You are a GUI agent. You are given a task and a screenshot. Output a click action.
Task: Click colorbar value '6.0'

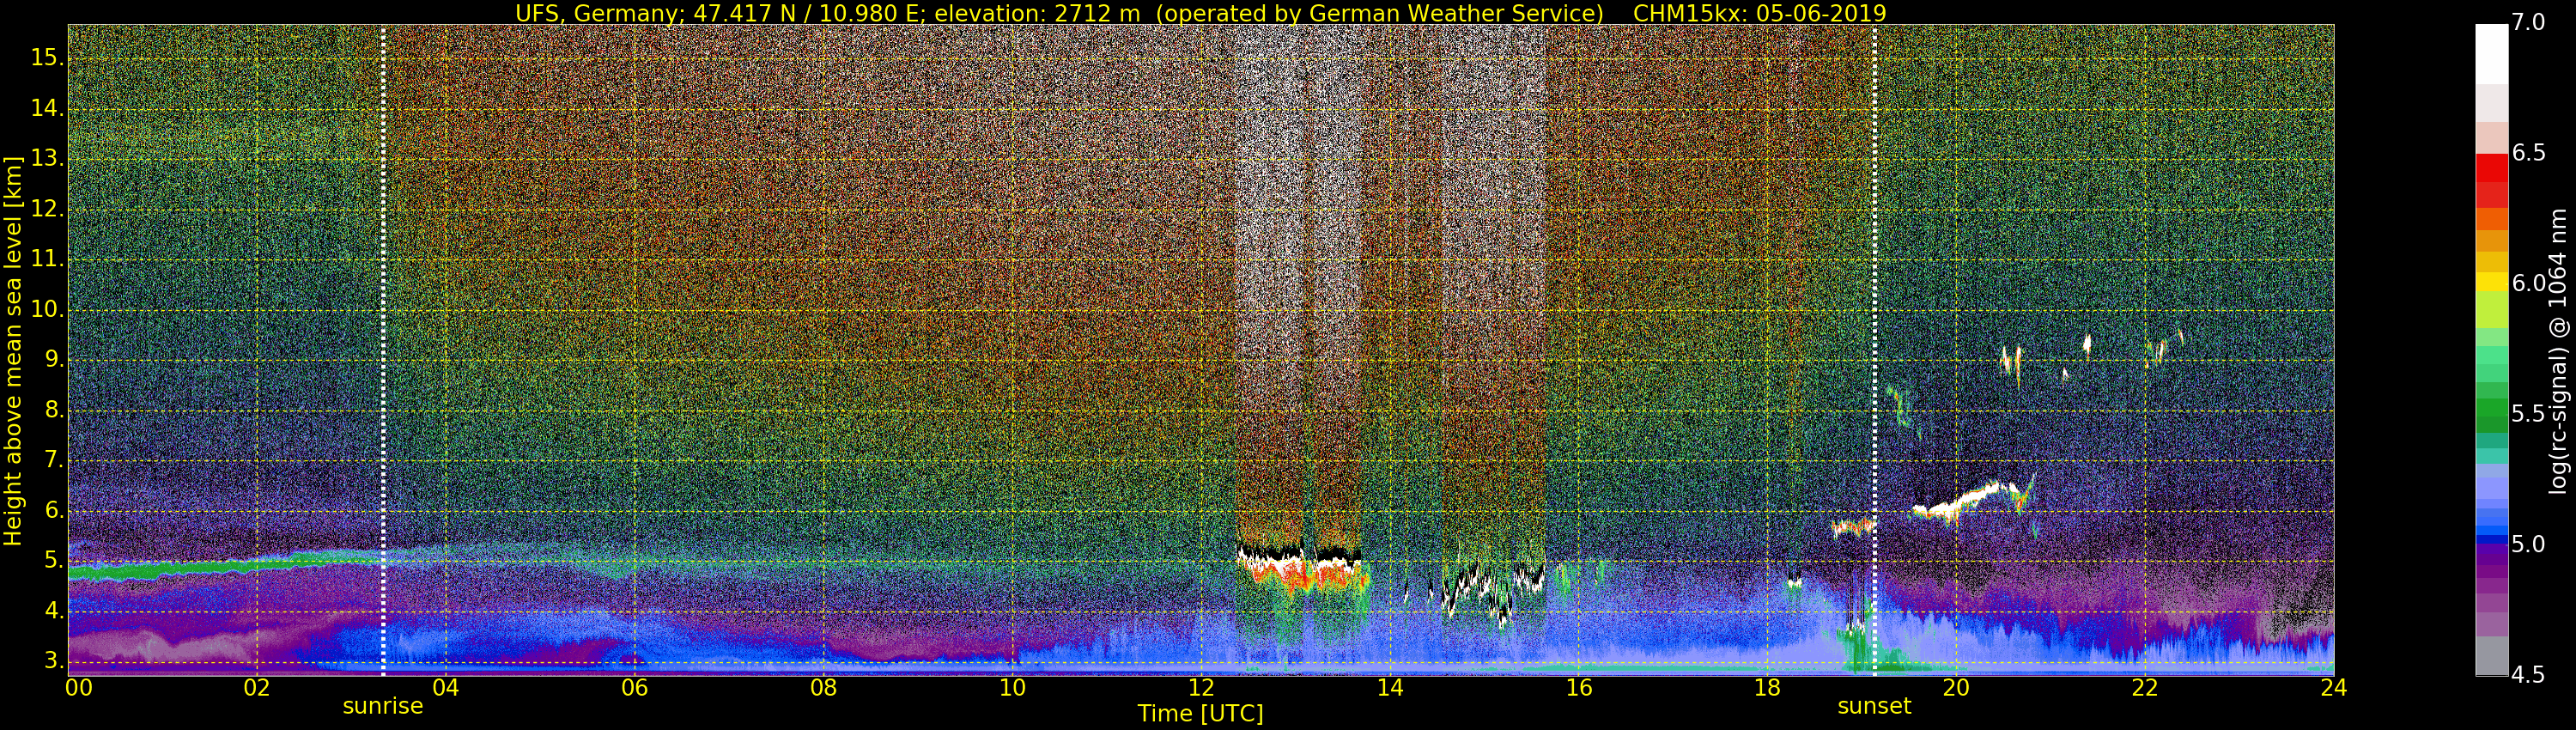tap(2529, 284)
